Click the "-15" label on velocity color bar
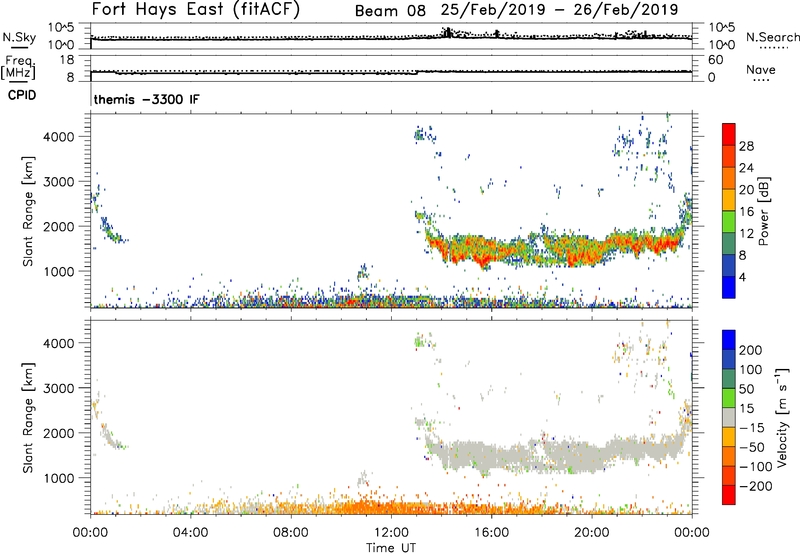800x554 pixels. click(x=752, y=428)
